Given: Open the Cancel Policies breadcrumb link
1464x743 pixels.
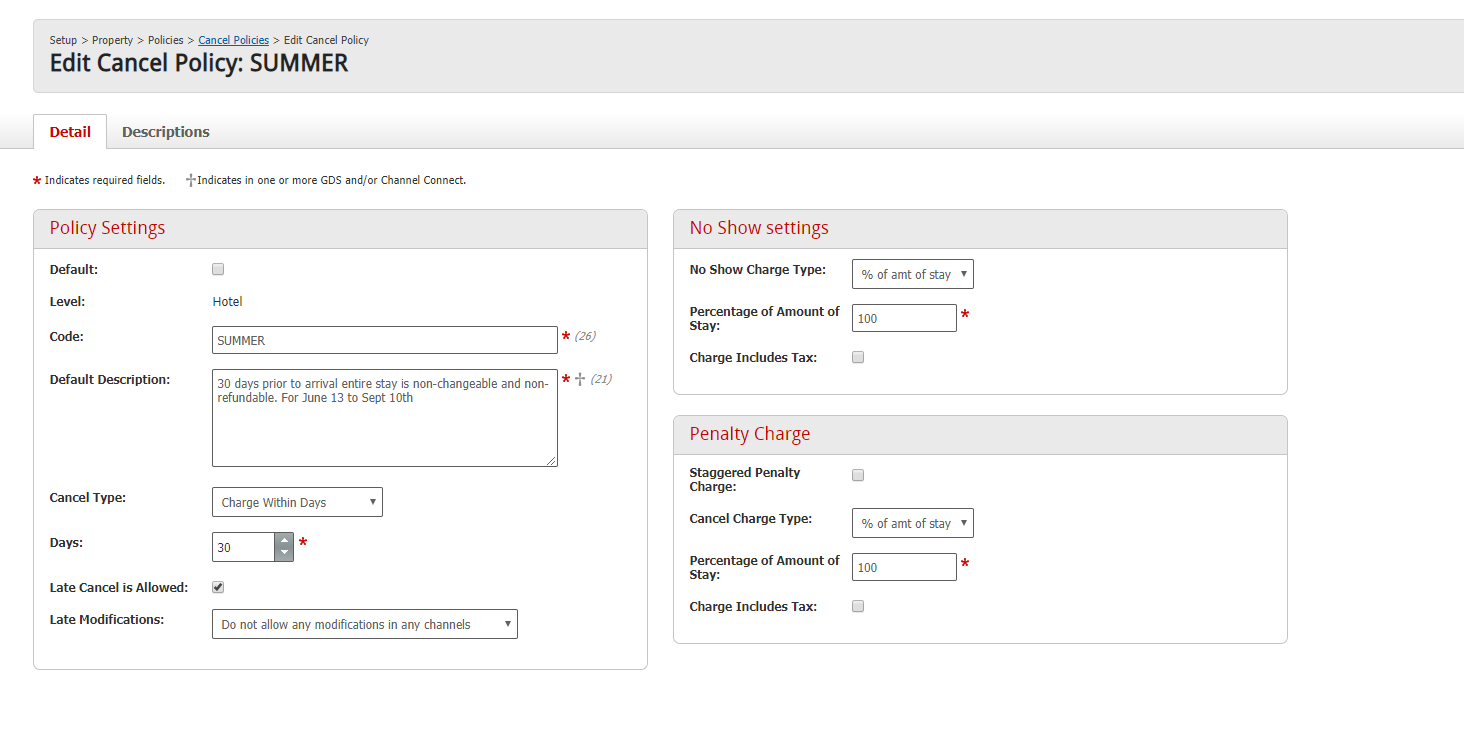Looking at the screenshot, I should click(x=233, y=40).
